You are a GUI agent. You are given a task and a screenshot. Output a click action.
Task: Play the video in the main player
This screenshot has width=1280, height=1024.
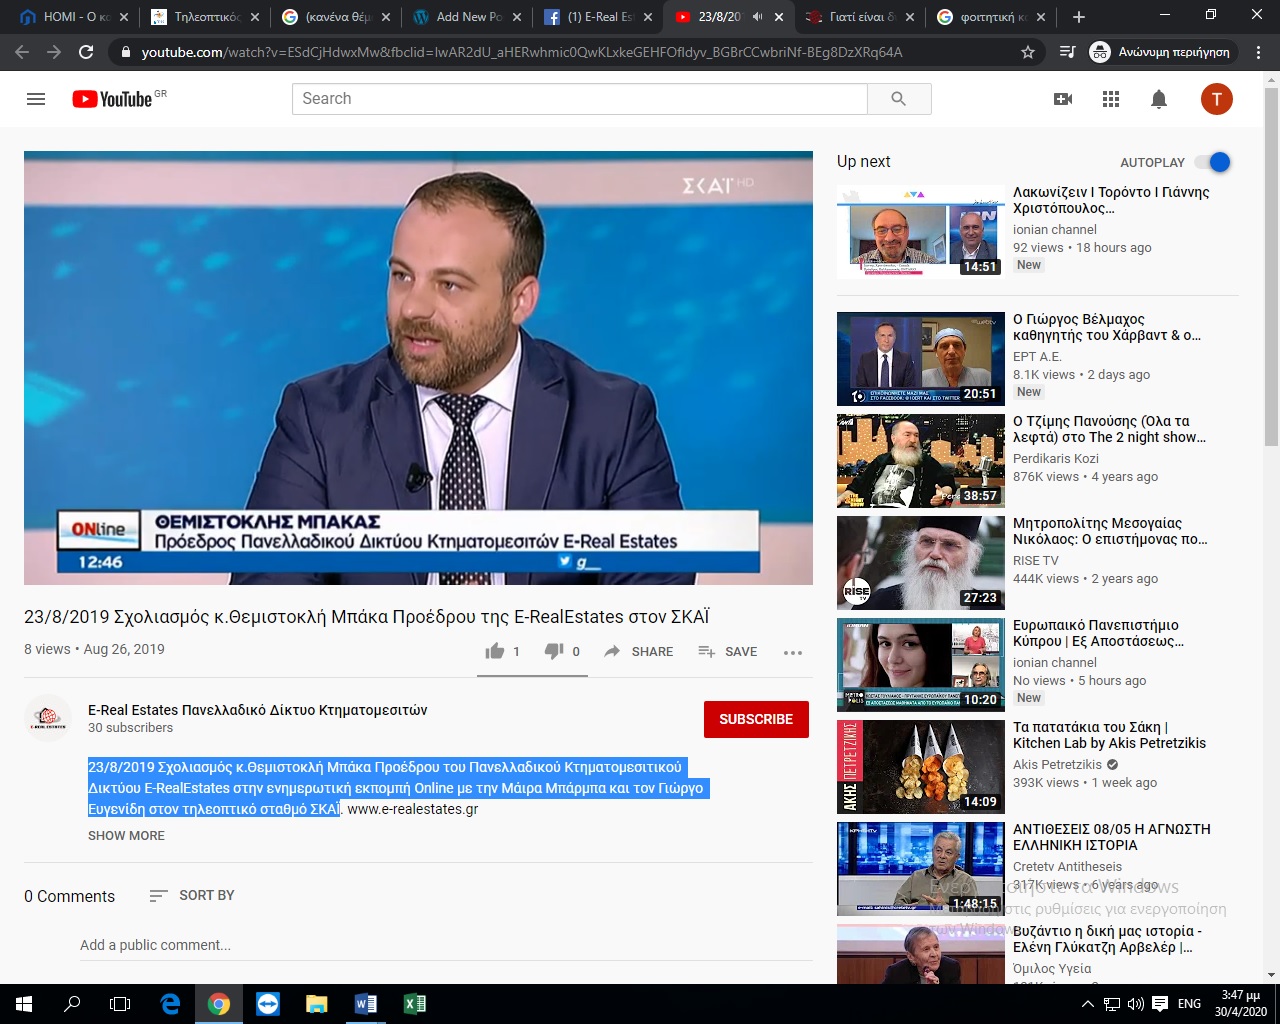[x=418, y=368]
